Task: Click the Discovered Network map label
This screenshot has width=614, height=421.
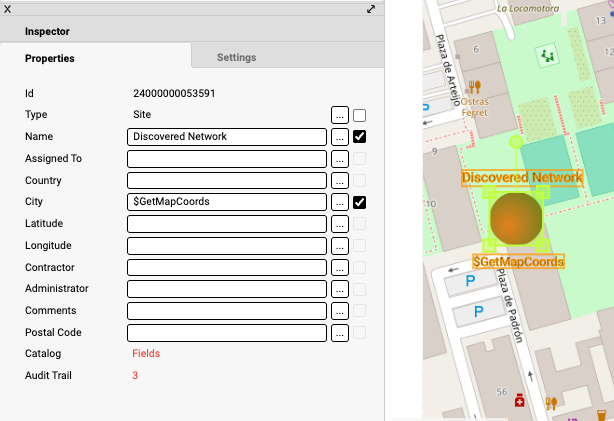Action: click(521, 178)
